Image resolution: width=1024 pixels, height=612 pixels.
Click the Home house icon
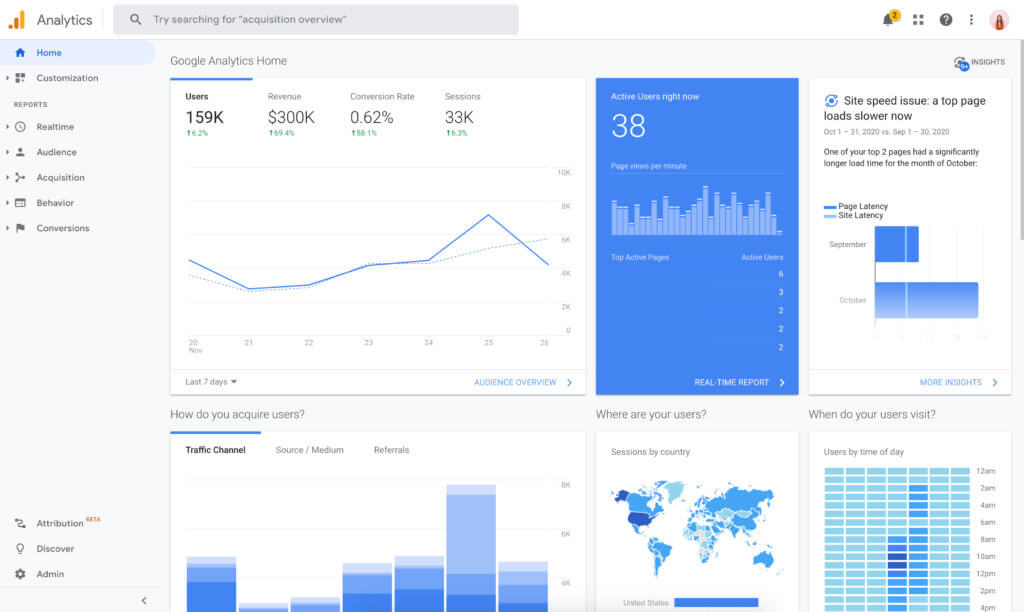20,52
